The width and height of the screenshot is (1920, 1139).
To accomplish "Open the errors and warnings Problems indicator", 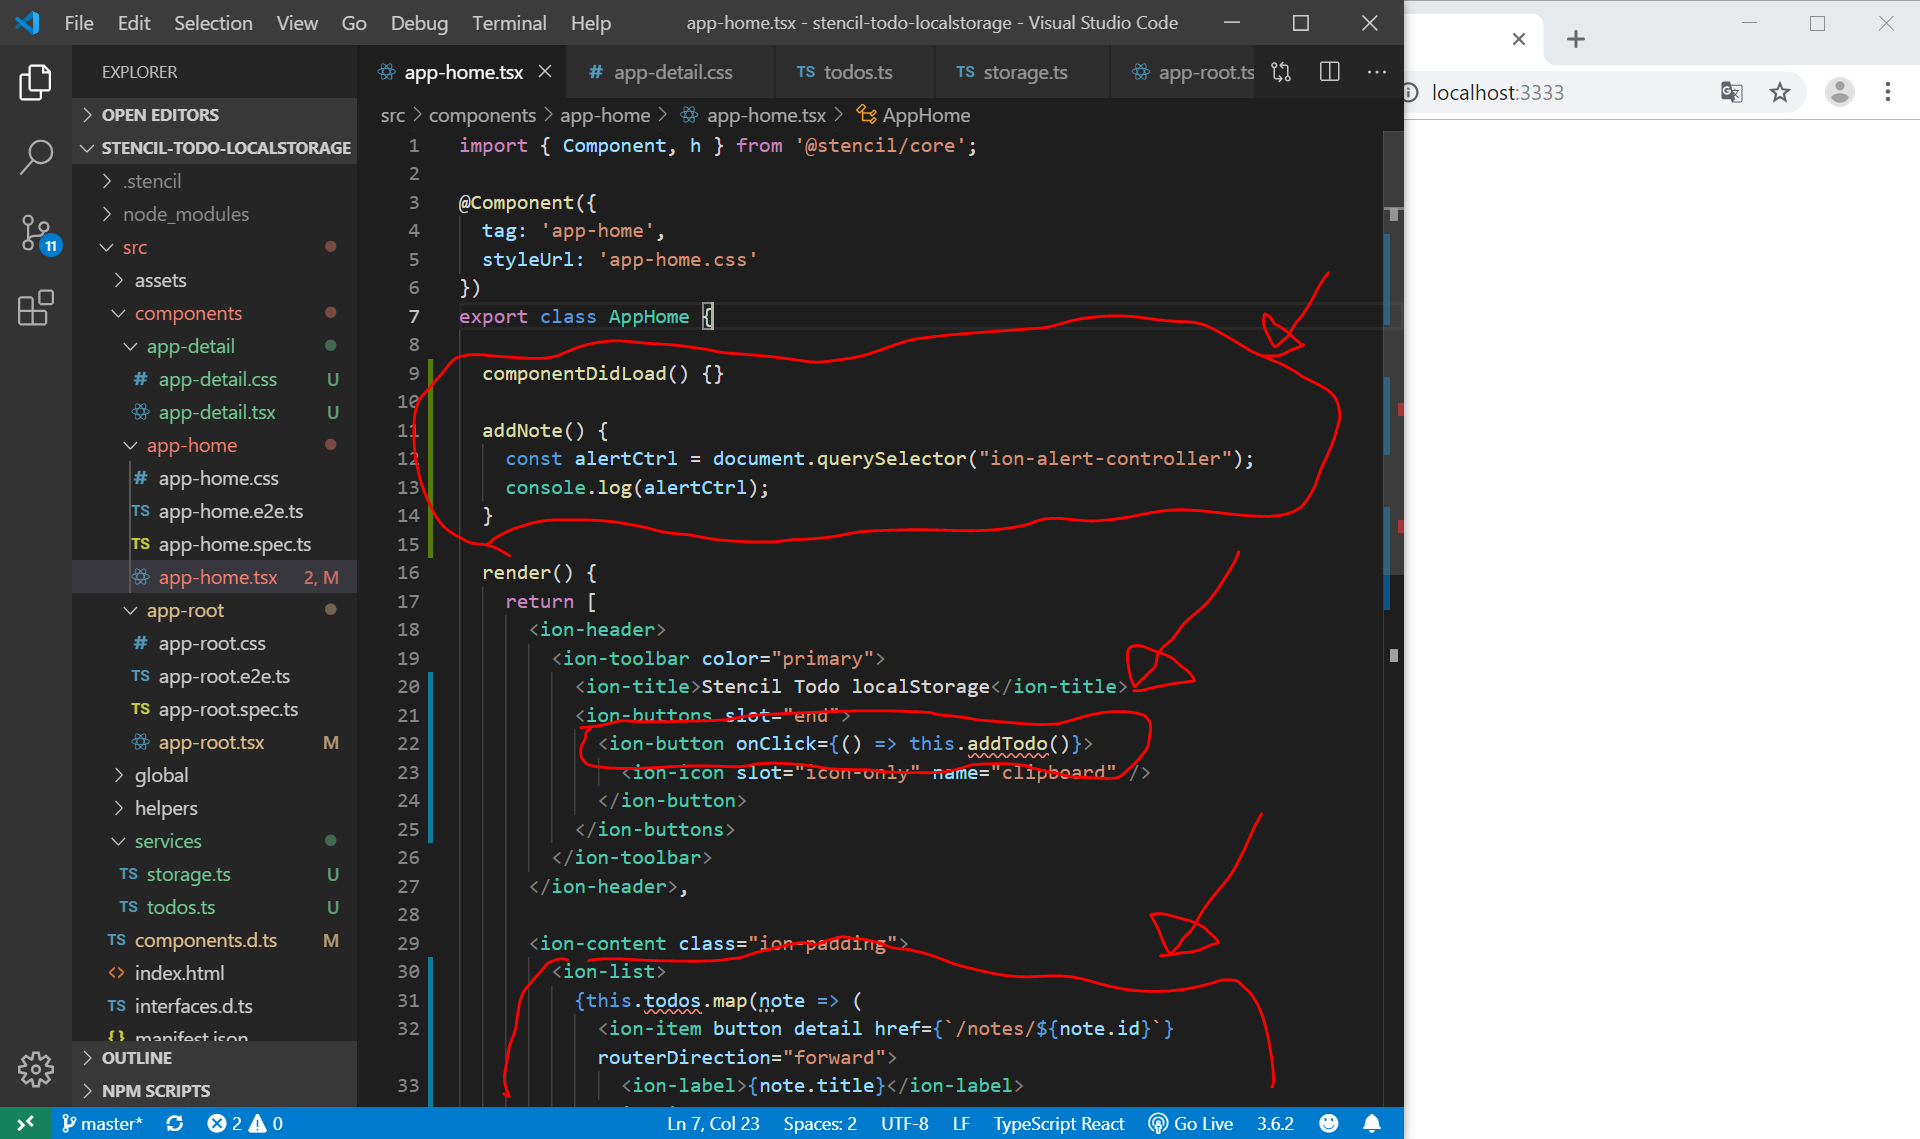I will pos(245,1123).
